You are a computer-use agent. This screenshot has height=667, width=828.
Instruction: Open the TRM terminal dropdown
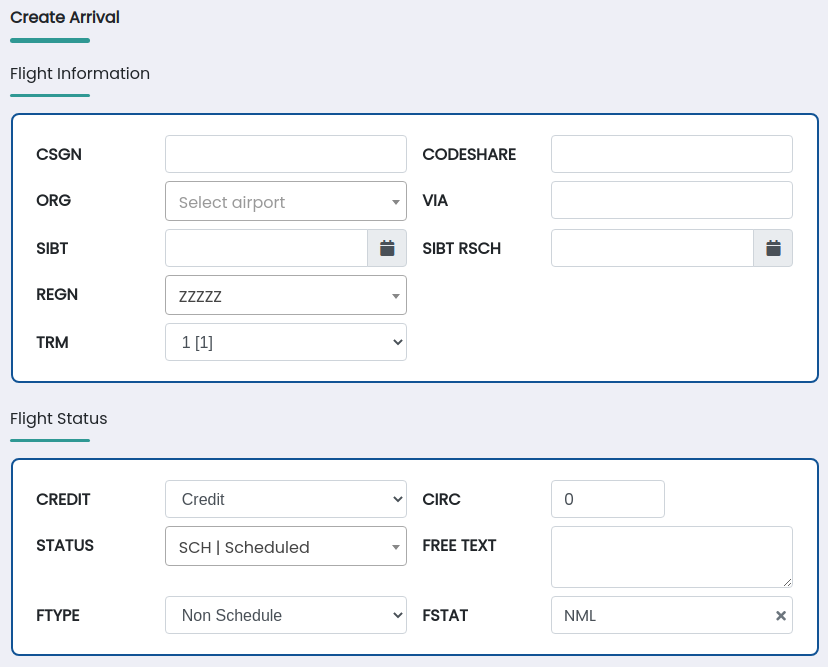(285, 342)
